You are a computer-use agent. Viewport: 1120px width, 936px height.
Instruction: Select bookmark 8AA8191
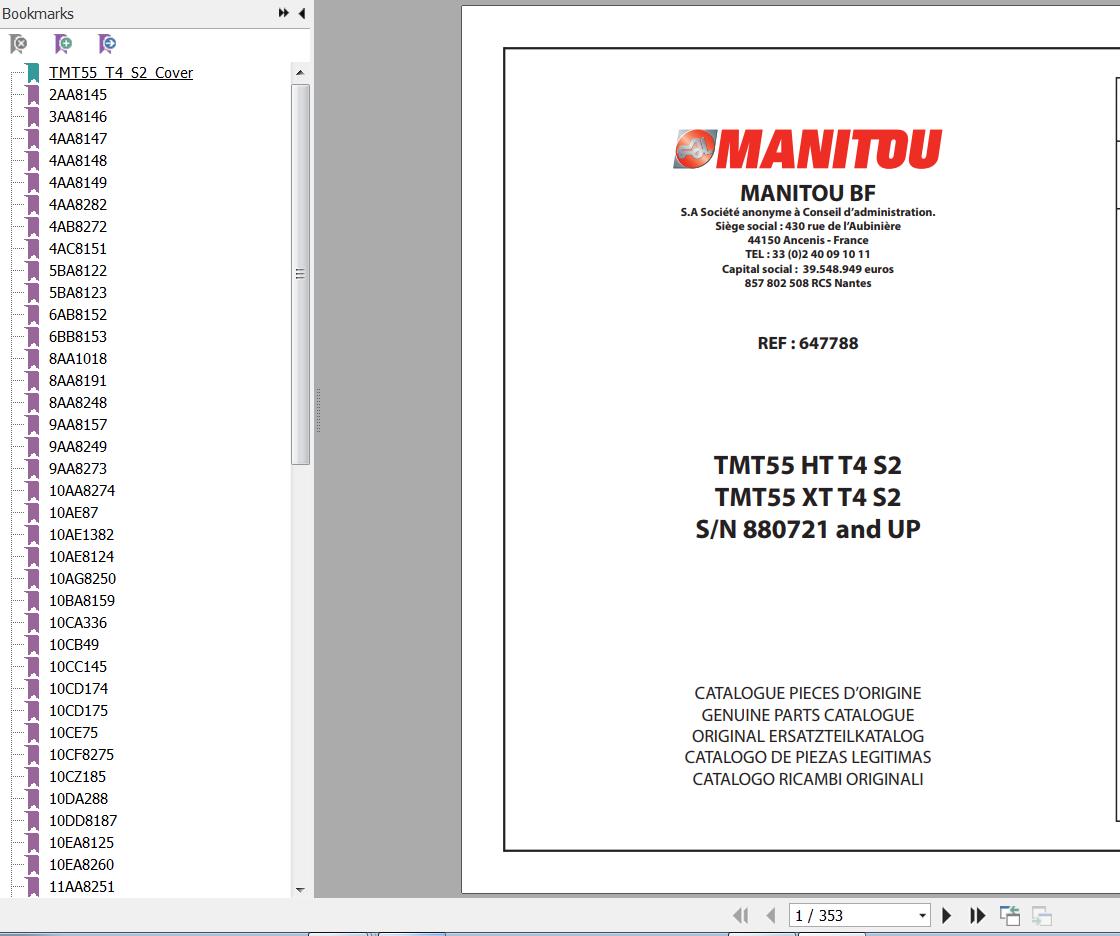point(78,381)
